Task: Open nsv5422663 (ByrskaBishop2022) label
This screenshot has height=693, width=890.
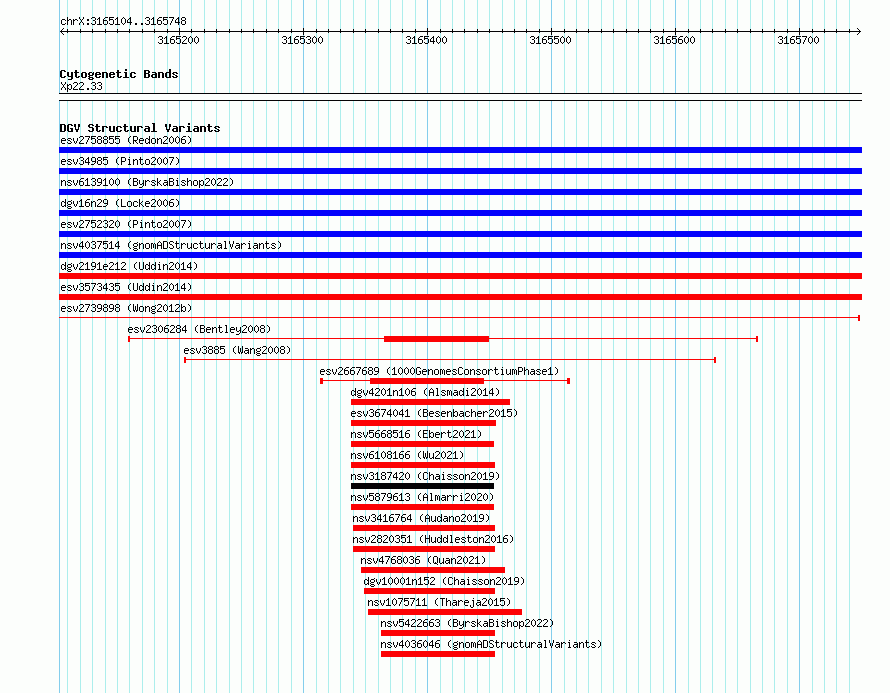Action: (x=467, y=623)
